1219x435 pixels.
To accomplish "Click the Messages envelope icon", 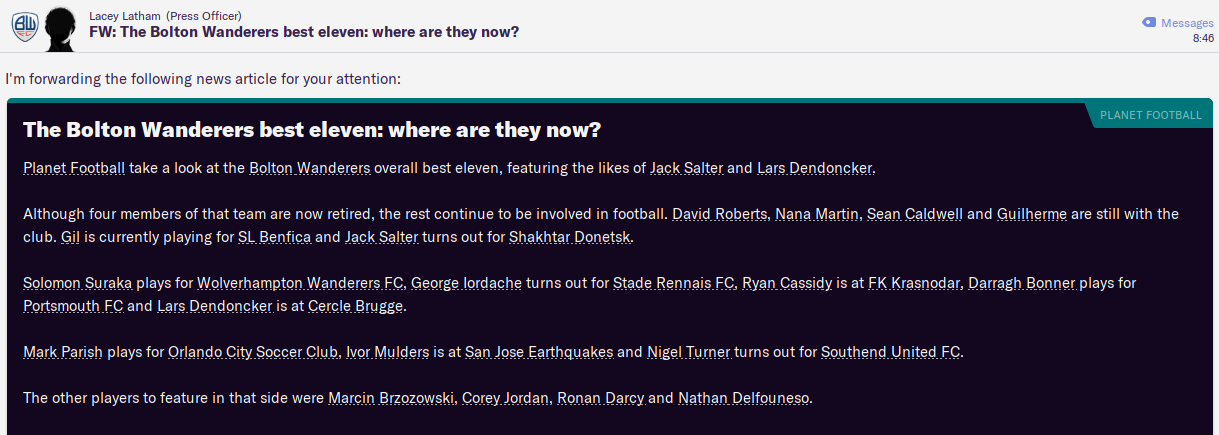I will pyautogui.click(x=1149, y=22).
